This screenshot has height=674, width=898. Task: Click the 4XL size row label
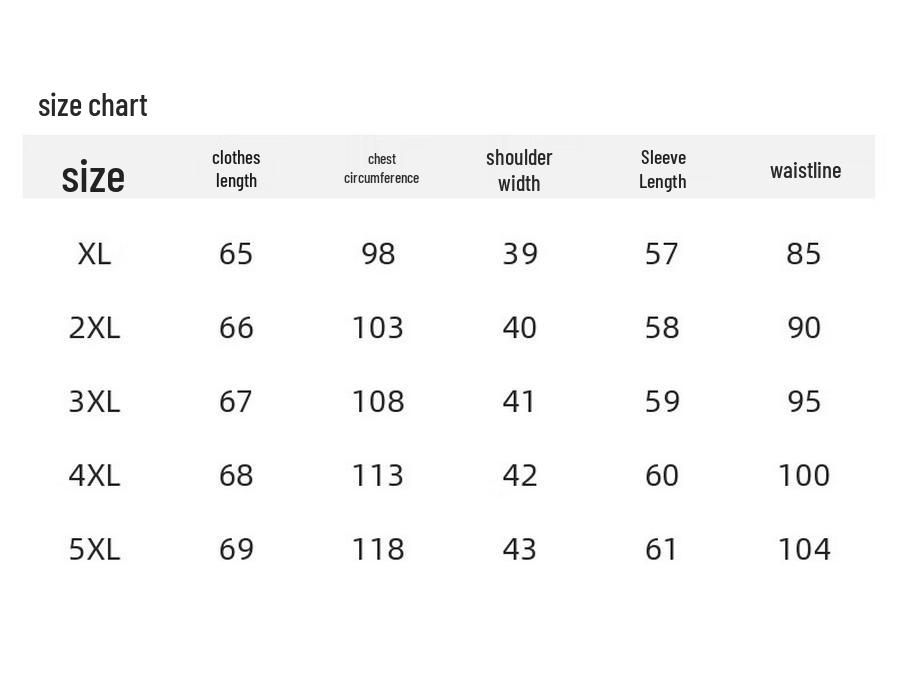tap(94, 476)
